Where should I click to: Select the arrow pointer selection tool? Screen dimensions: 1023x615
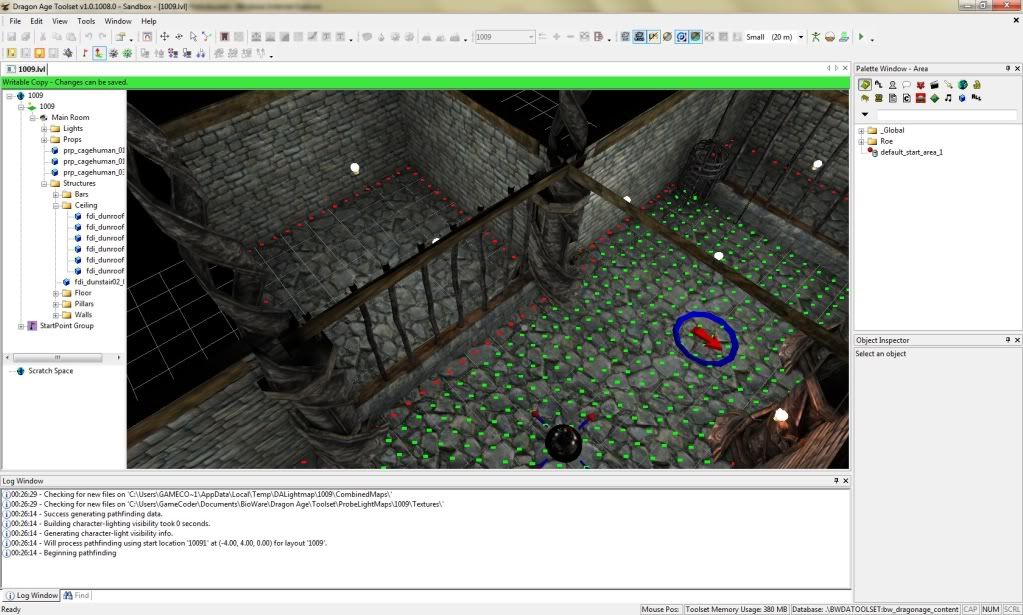(x=193, y=37)
